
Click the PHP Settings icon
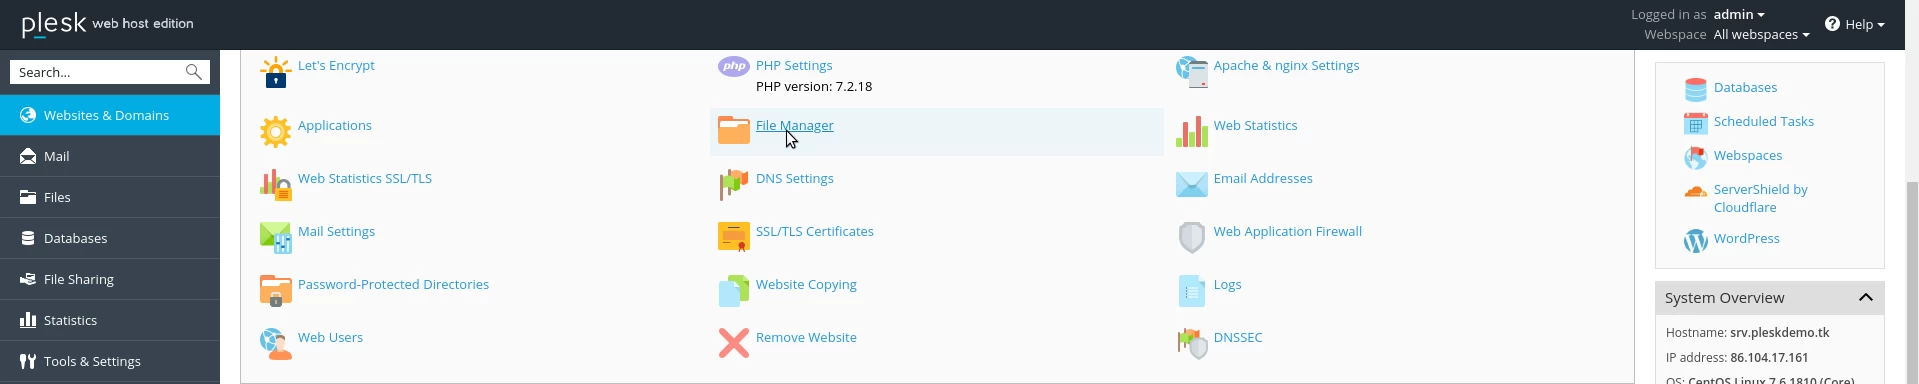pyautogui.click(x=733, y=67)
